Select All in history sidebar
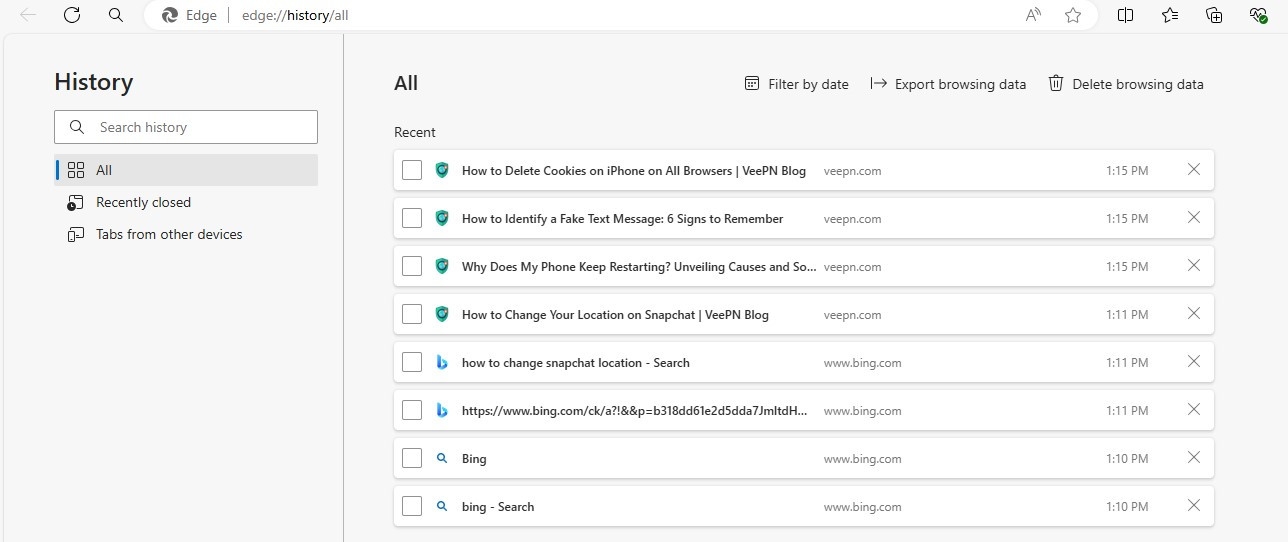 186,170
